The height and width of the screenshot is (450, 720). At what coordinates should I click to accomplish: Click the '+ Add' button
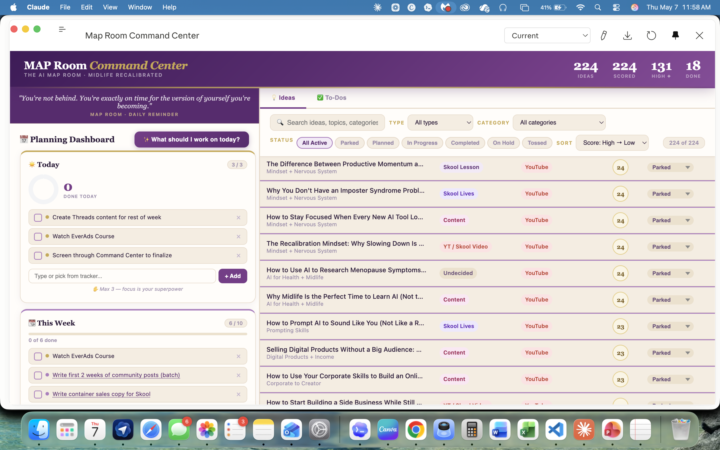pos(233,276)
